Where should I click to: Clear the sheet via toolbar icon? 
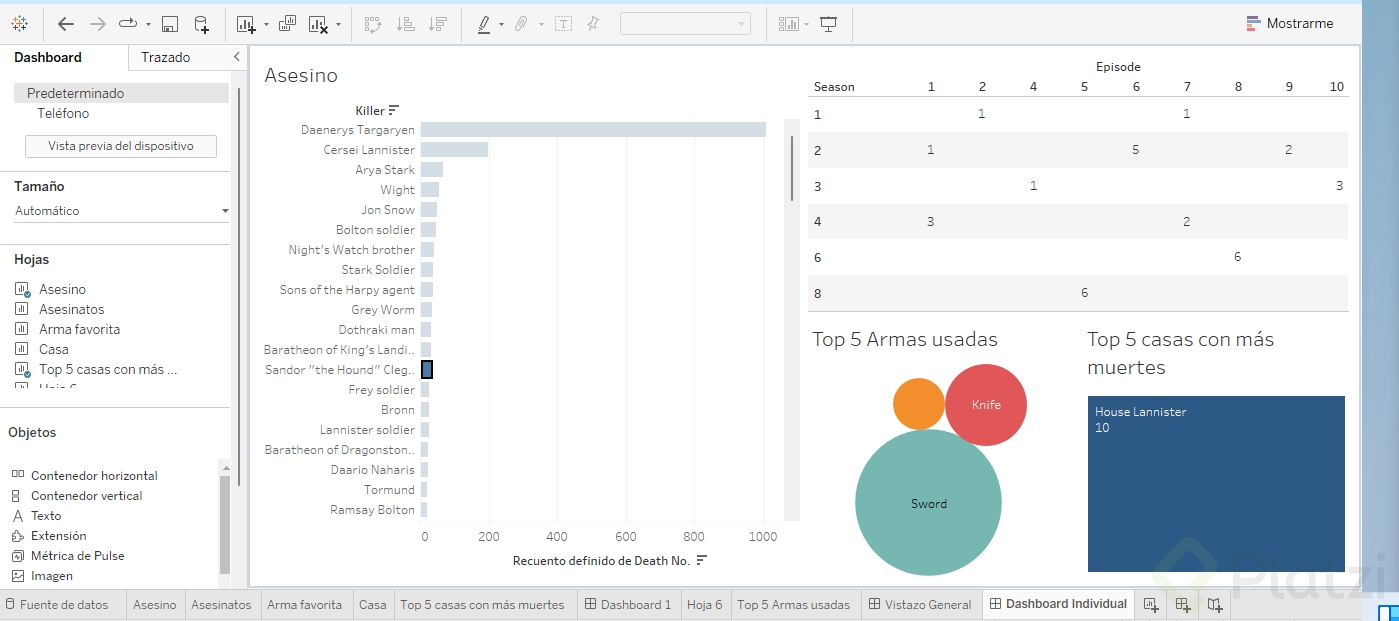[x=319, y=24]
